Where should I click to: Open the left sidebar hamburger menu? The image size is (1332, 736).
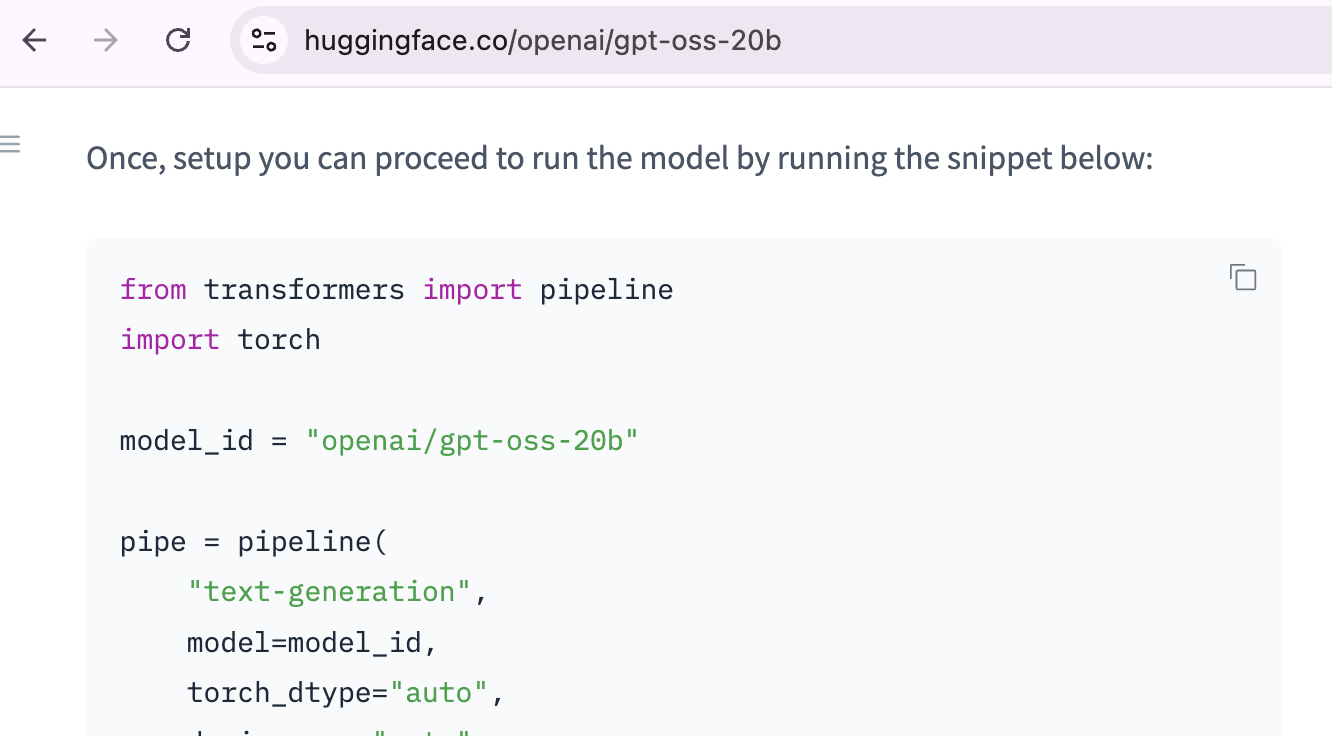[10, 145]
